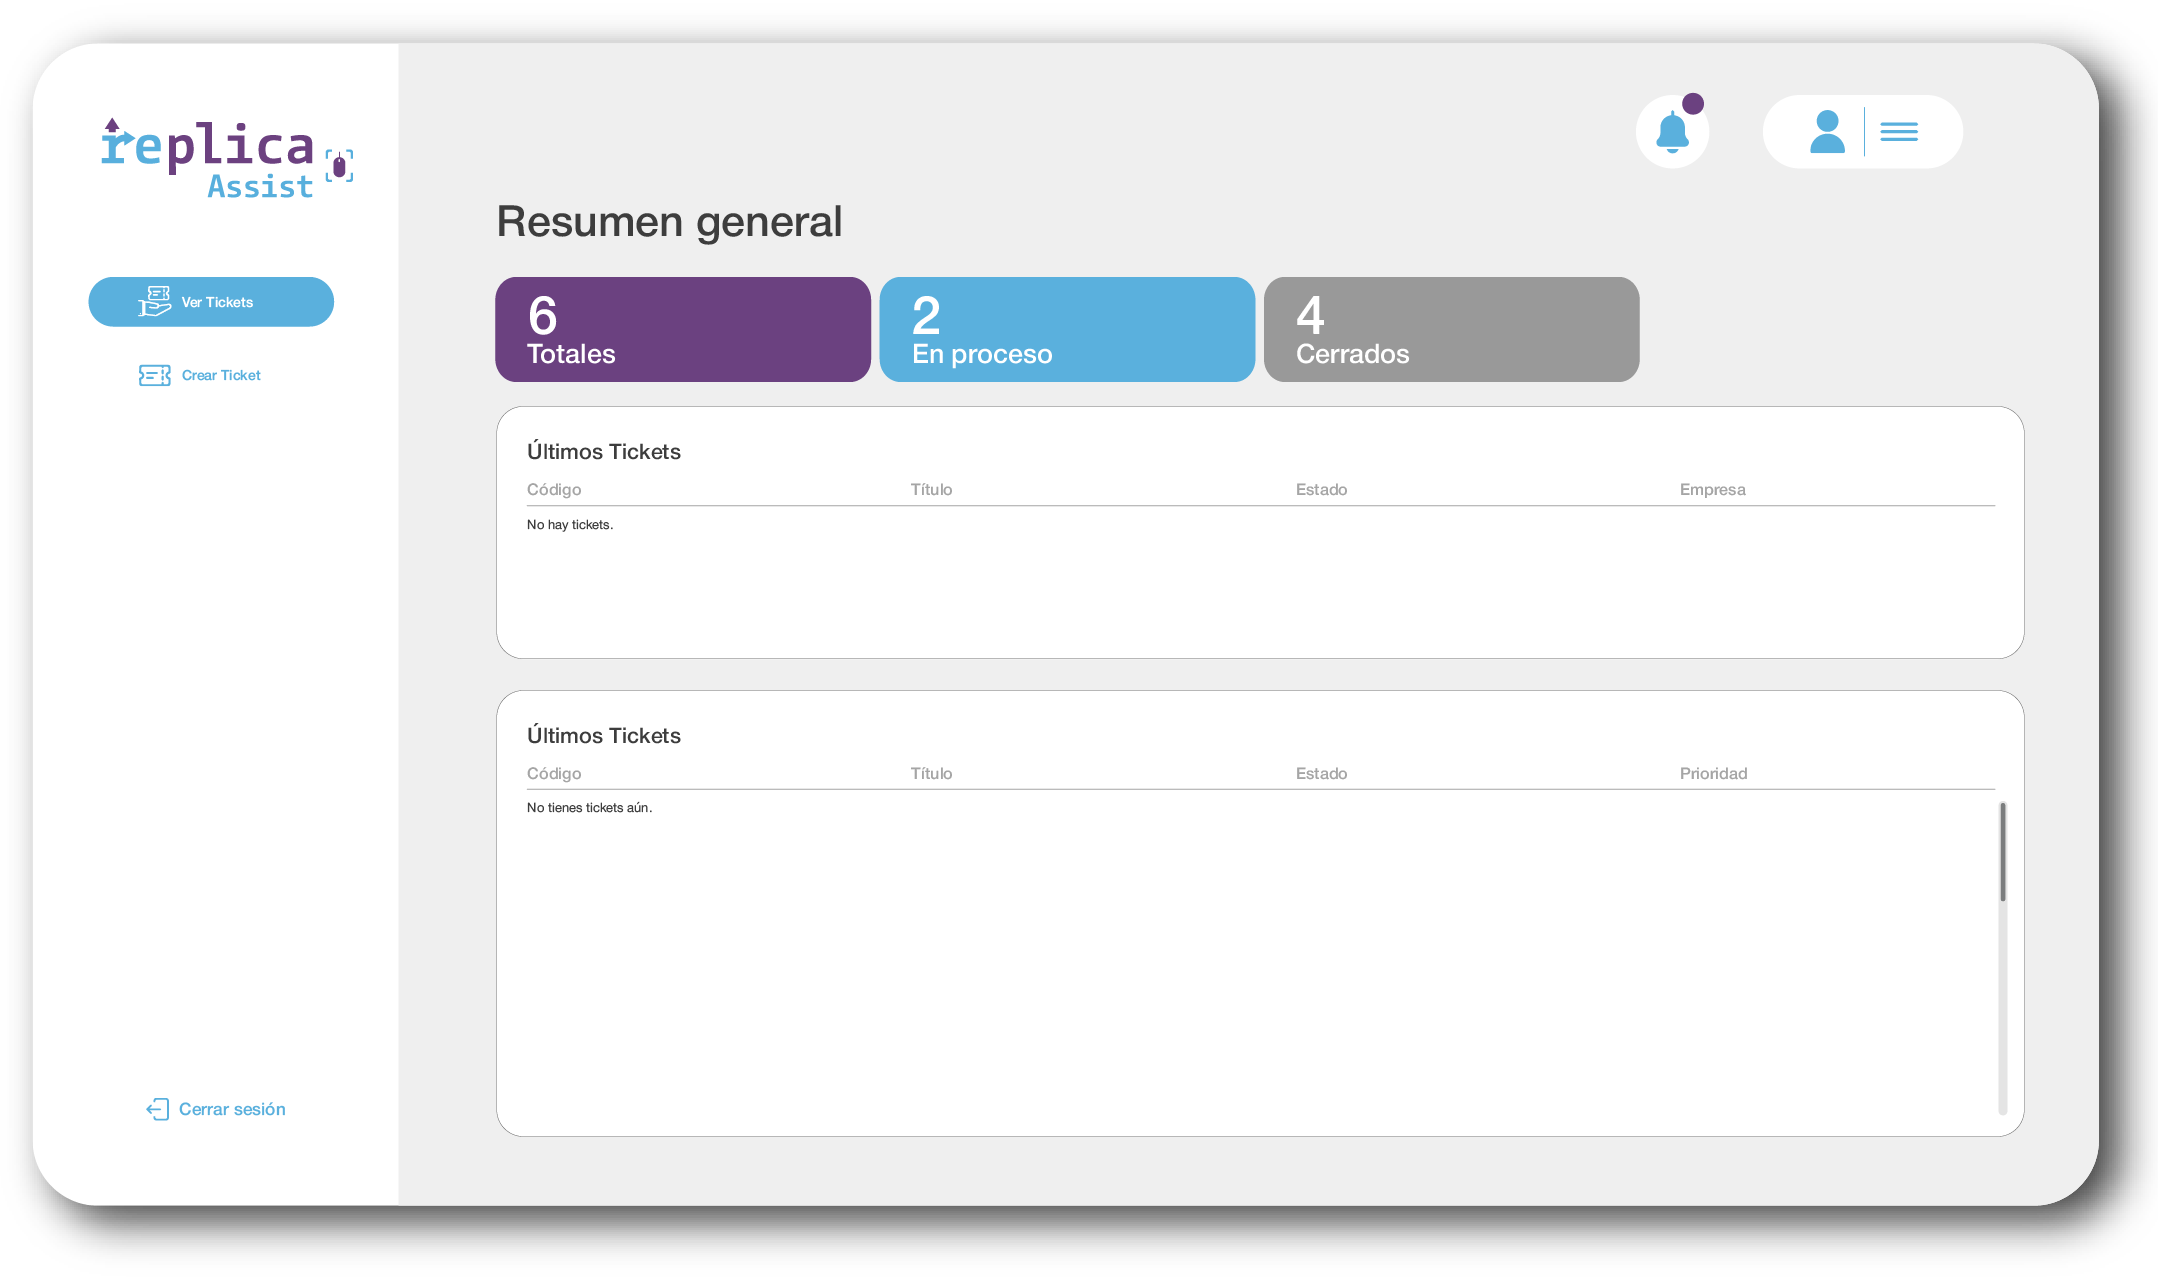
Task: Click the Replica Assist logo
Action: (227, 159)
